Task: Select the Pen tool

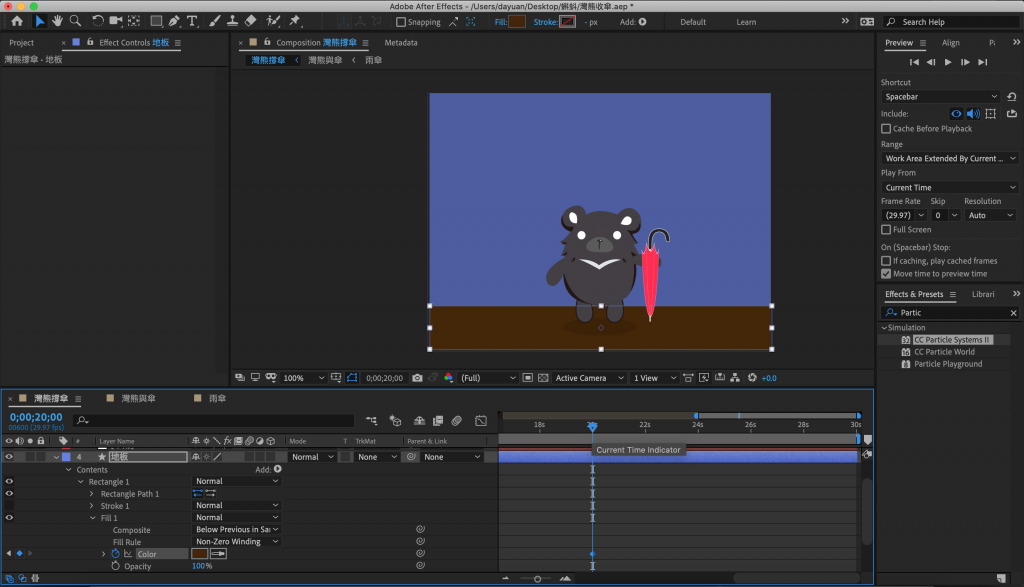Action: pos(174,22)
